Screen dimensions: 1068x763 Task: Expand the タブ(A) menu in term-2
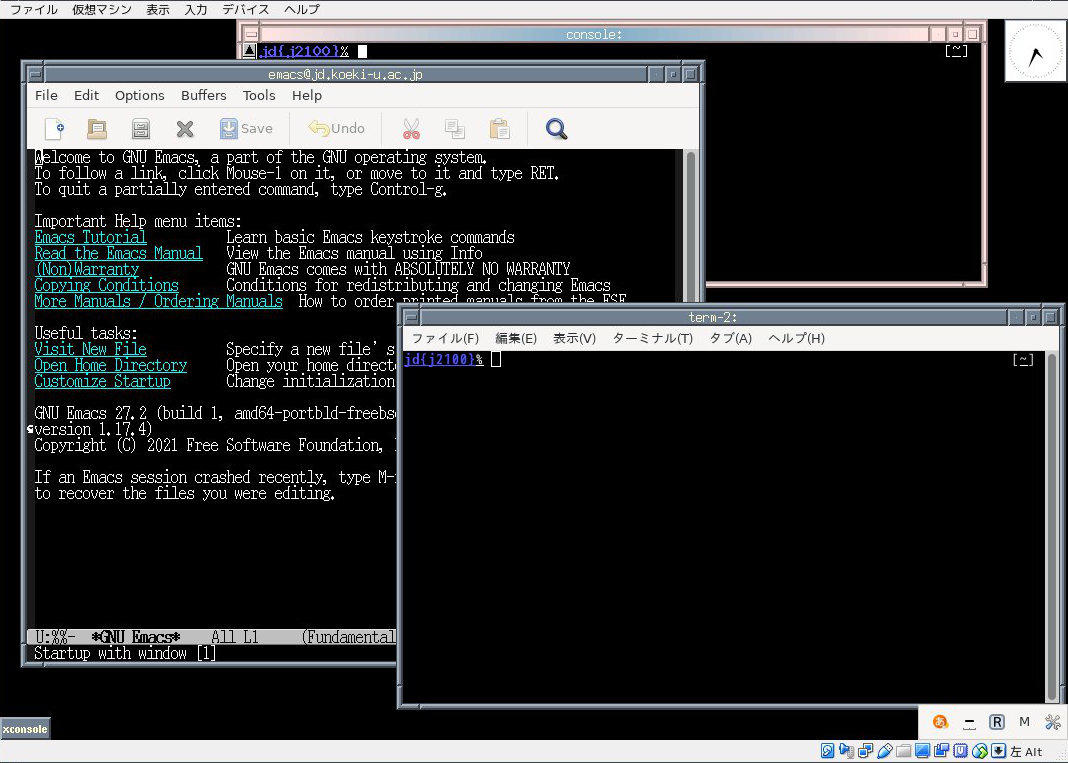pyautogui.click(x=730, y=338)
